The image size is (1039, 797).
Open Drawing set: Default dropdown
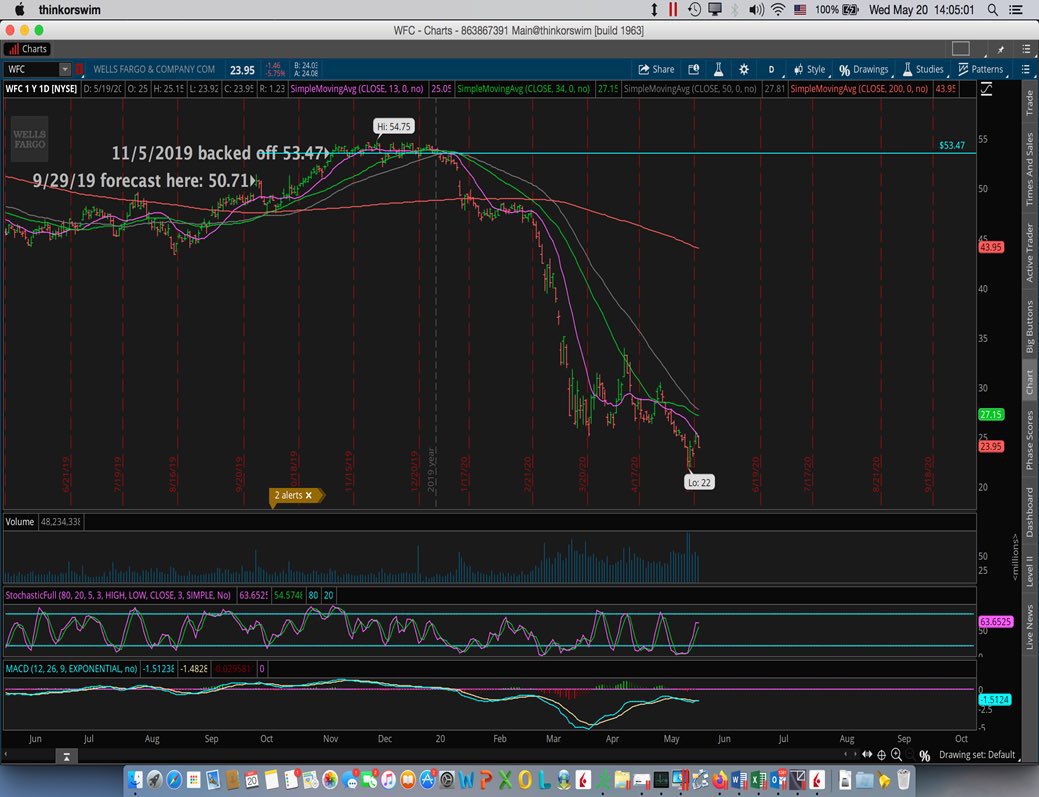977,755
